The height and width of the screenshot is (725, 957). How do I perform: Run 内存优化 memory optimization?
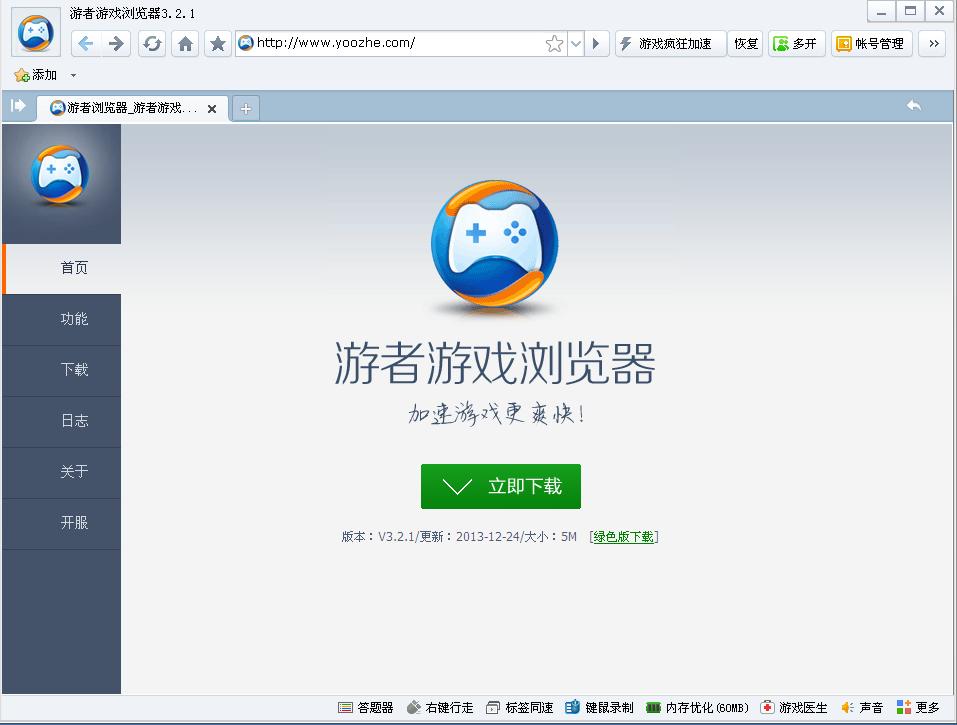point(698,707)
